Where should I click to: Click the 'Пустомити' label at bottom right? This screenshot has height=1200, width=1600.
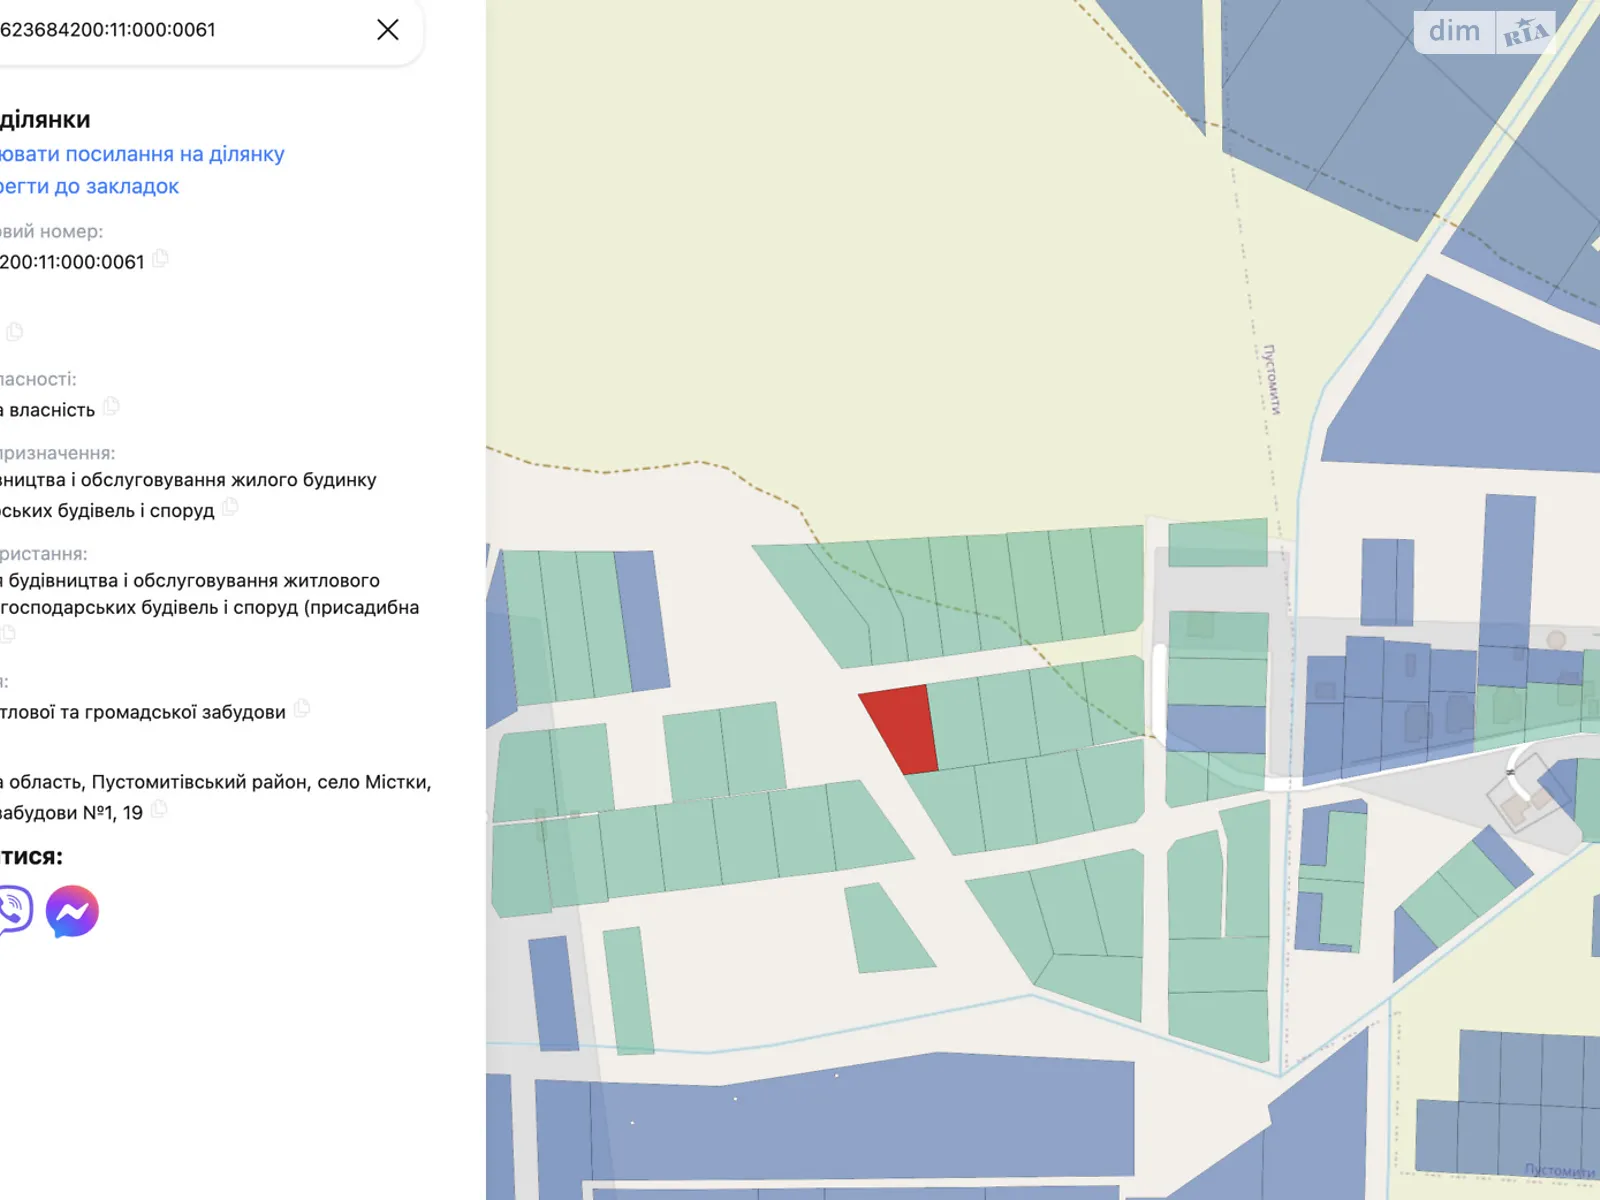(x=1558, y=1170)
